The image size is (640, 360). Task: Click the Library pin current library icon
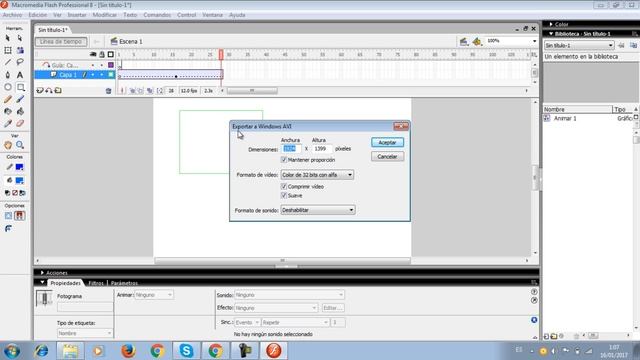pos(621,45)
